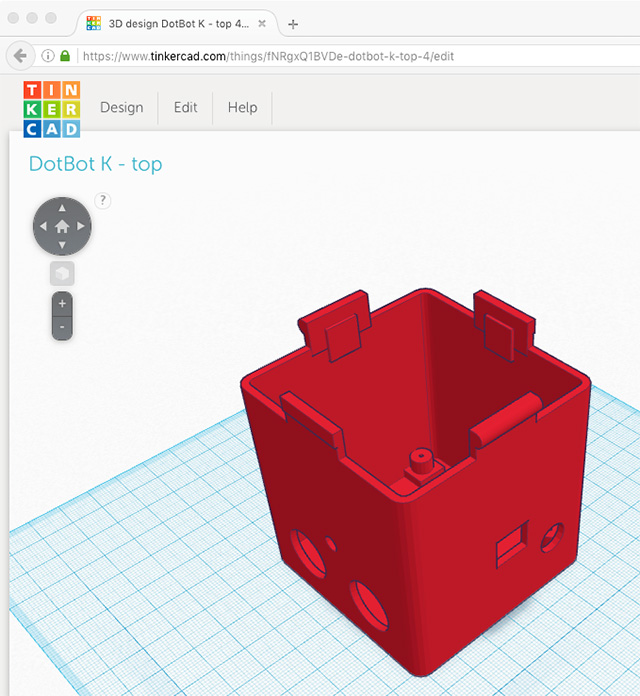This screenshot has height=696, width=640.
Task: Close the 3D design DotBot K tab
Action: (x=264, y=23)
